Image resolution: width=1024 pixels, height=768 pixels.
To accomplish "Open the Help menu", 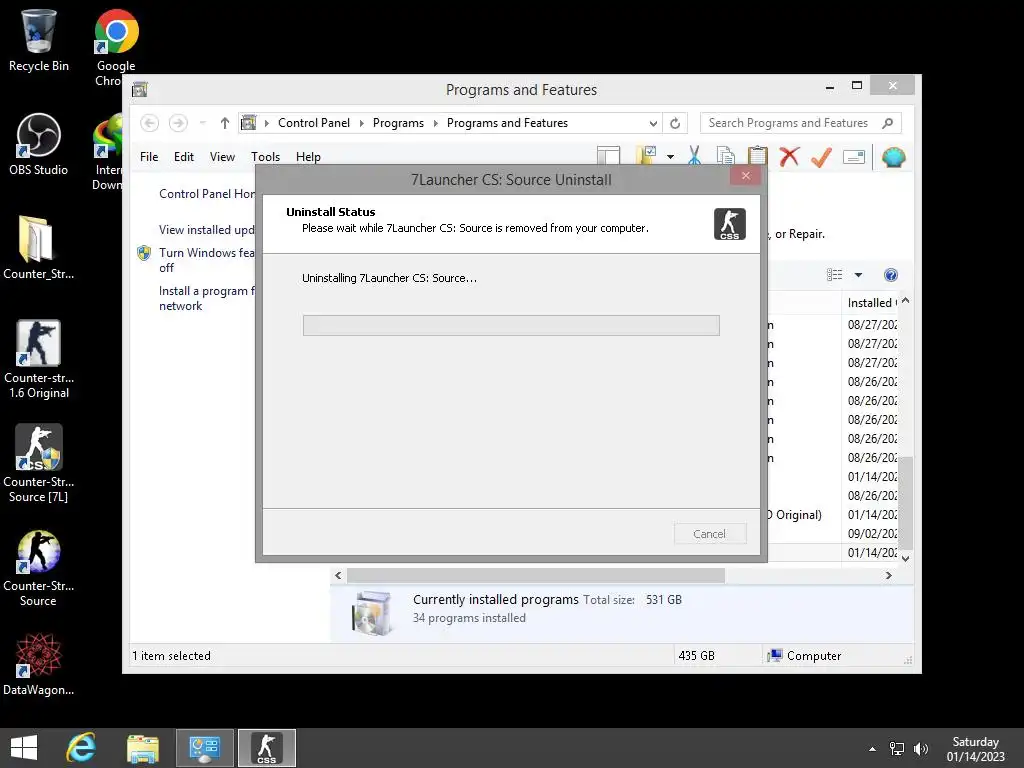I will pos(308,157).
